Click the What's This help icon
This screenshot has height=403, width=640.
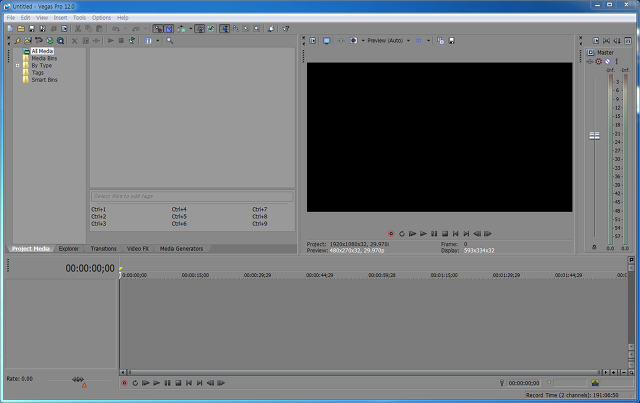pyautogui.click(x=286, y=29)
